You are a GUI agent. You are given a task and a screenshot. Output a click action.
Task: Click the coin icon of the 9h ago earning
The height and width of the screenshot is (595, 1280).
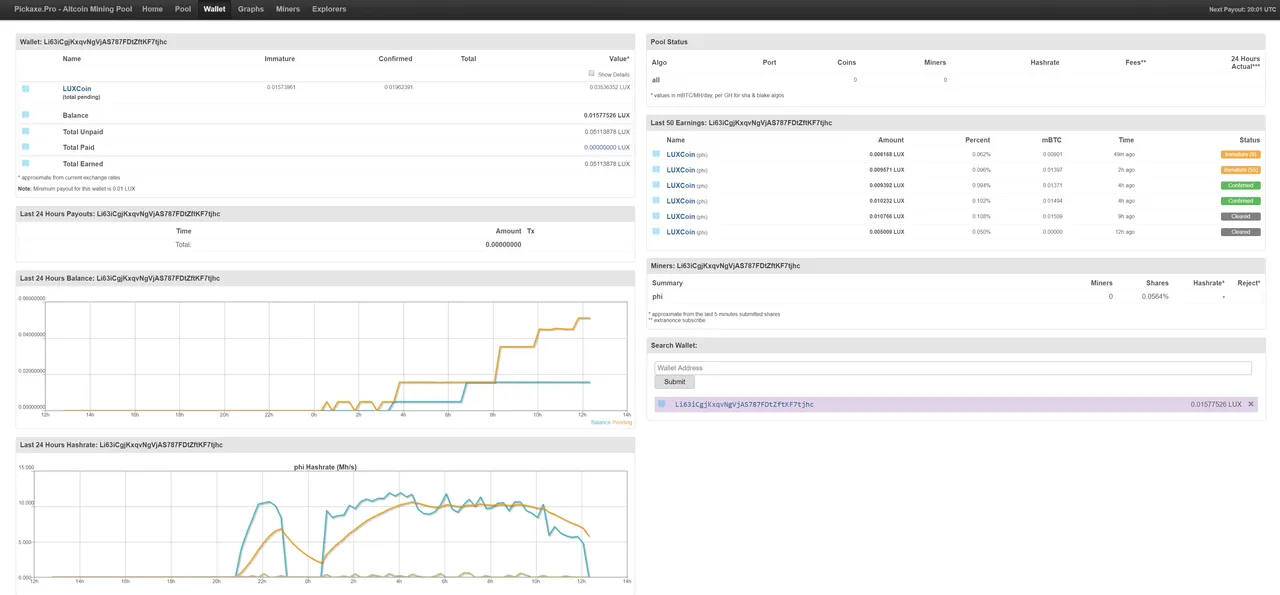[656, 216]
